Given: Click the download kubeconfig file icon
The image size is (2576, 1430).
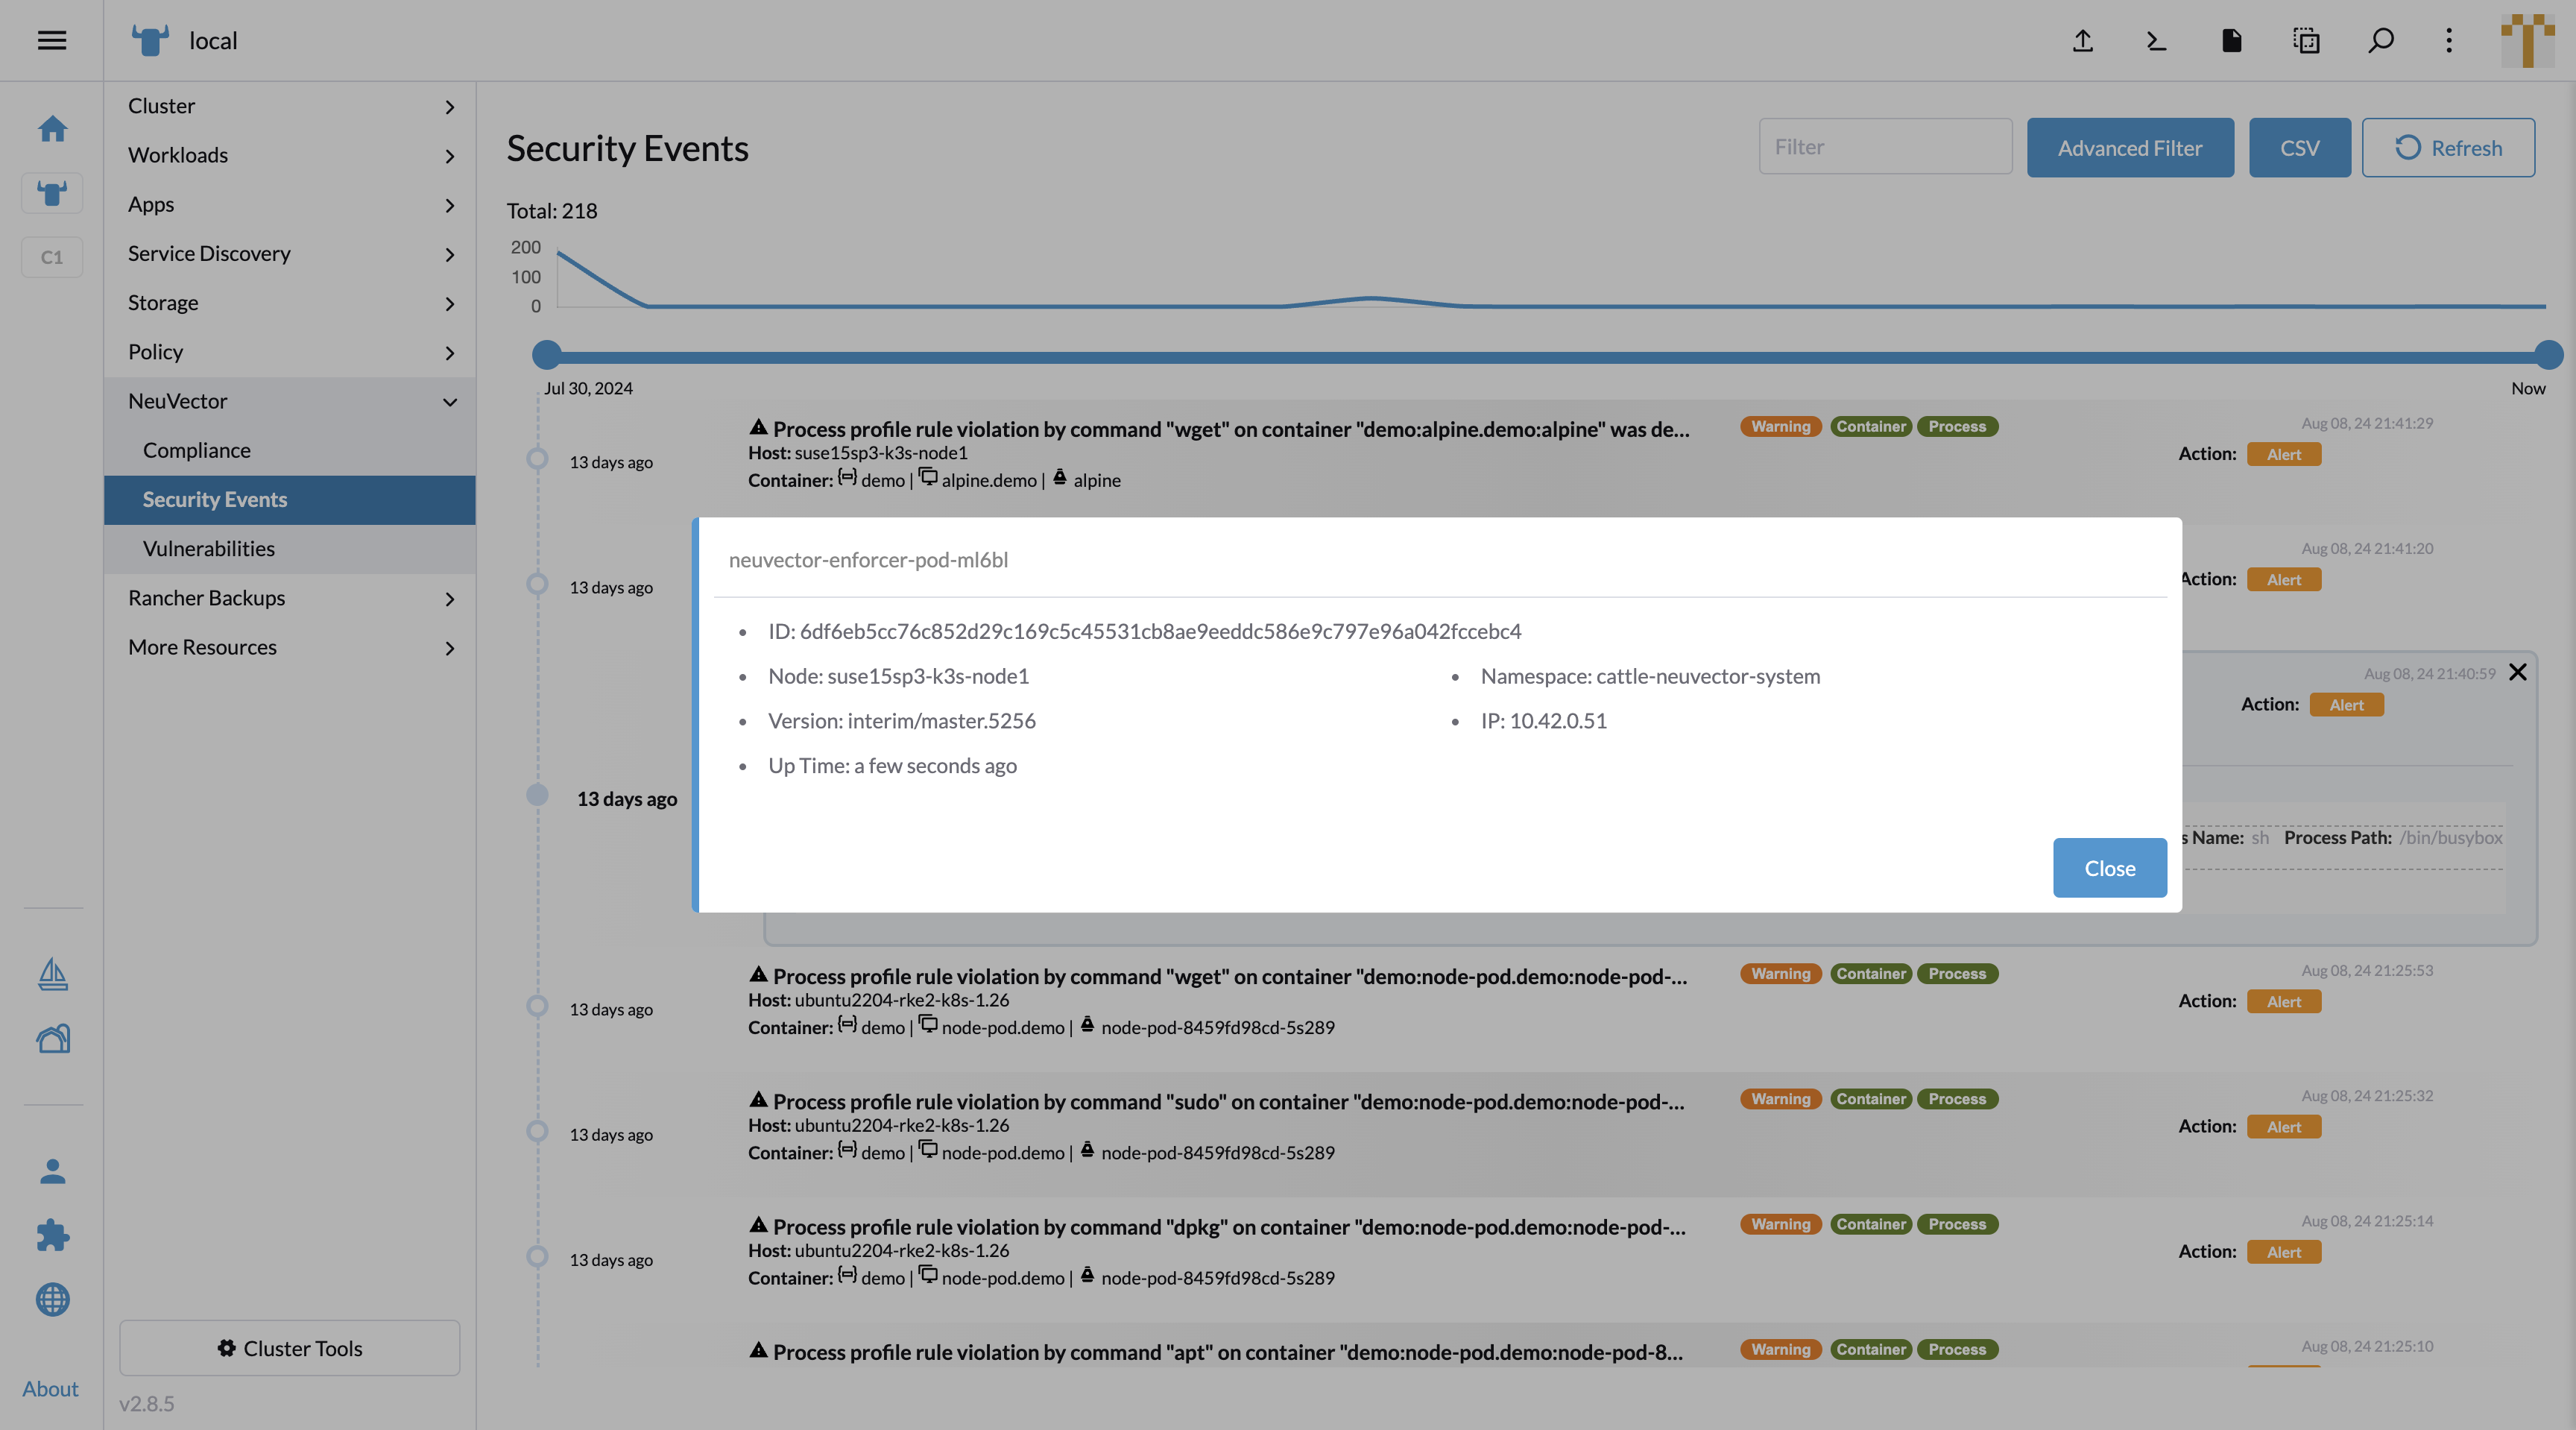Looking at the screenshot, I should tap(2231, 41).
